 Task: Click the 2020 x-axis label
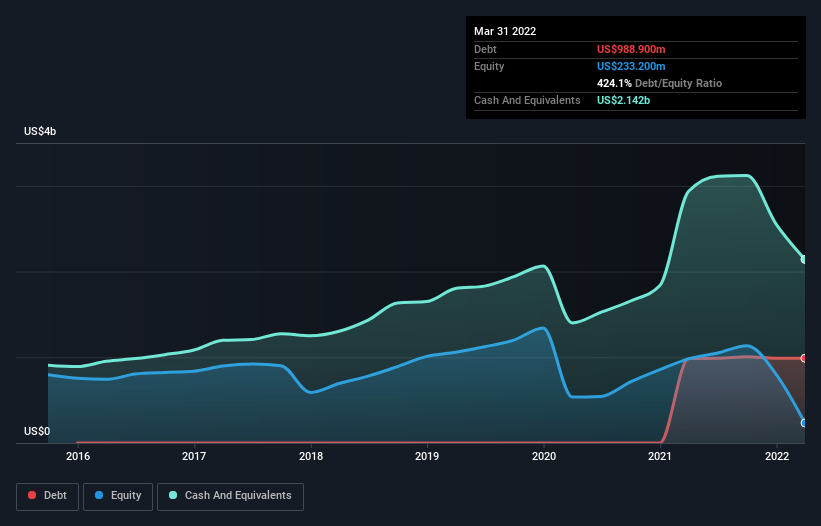pos(544,456)
